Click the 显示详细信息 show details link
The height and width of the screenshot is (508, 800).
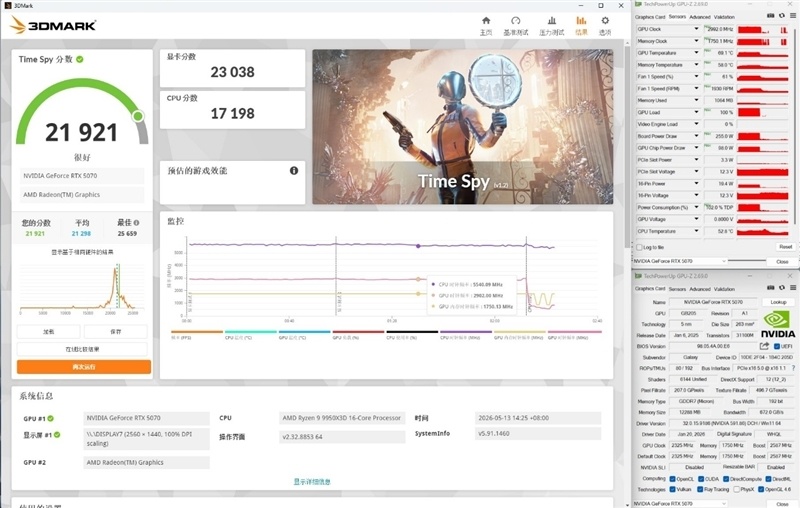[312, 481]
